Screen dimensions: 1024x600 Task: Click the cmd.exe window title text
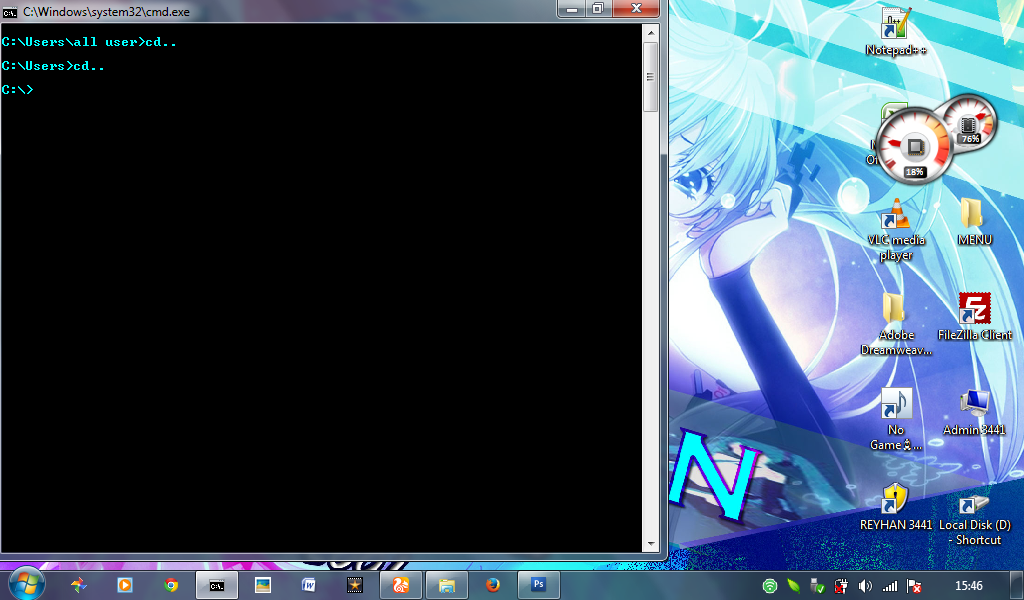(x=106, y=12)
